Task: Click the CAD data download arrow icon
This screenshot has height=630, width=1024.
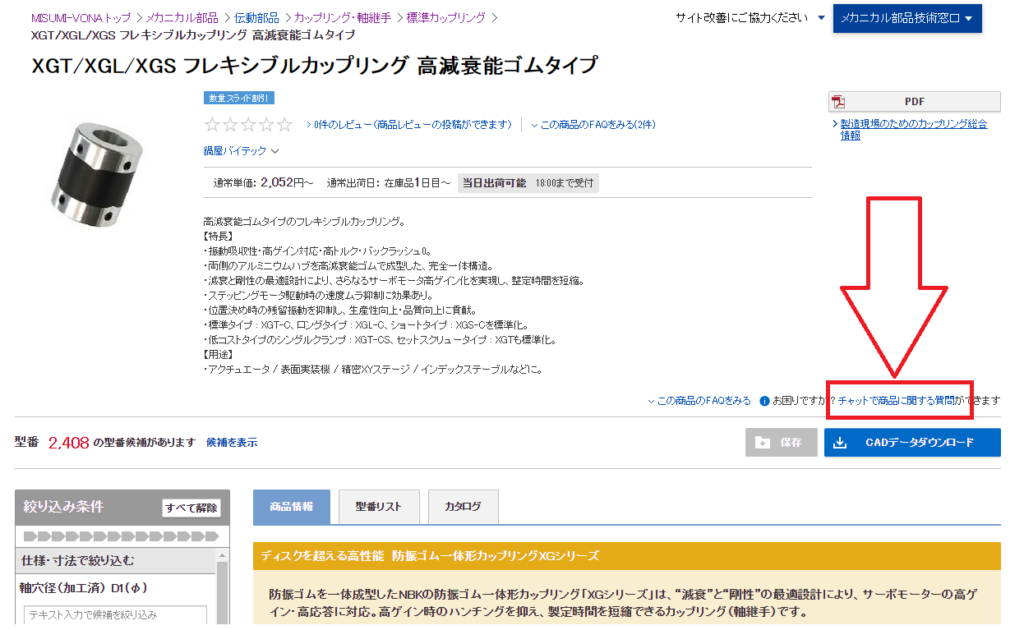Action: point(840,442)
